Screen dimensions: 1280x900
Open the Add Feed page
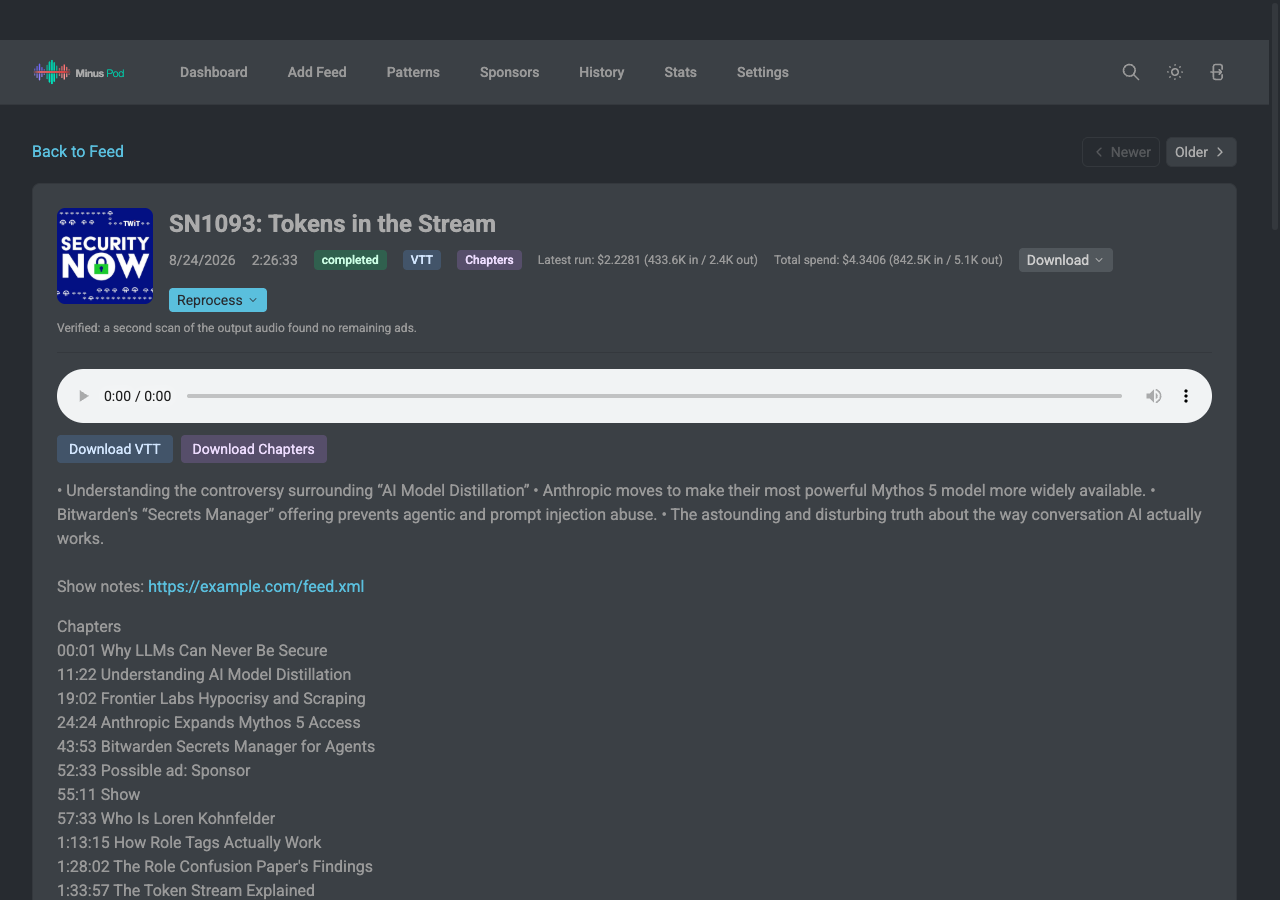(x=317, y=72)
